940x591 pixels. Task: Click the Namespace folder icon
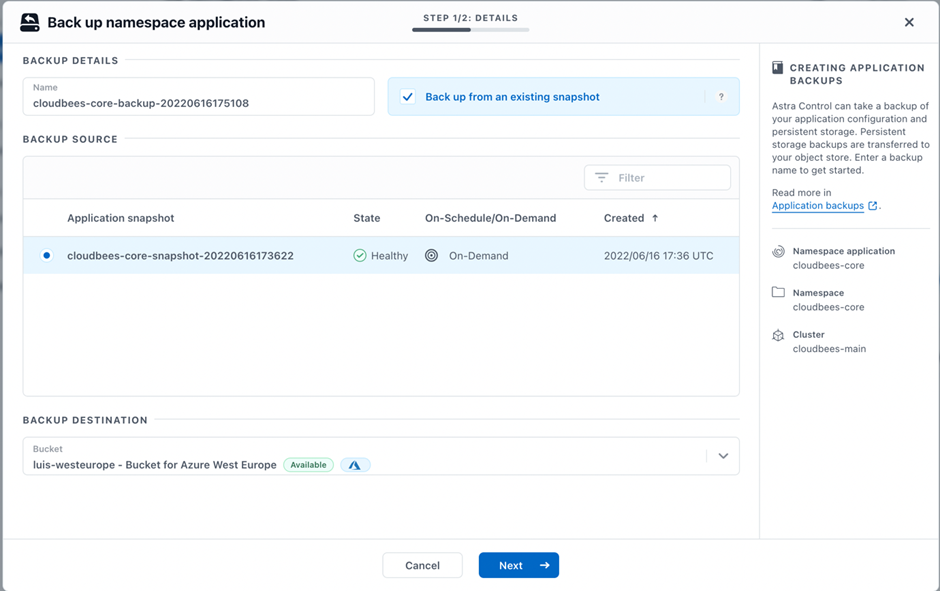tap(778, 293)
